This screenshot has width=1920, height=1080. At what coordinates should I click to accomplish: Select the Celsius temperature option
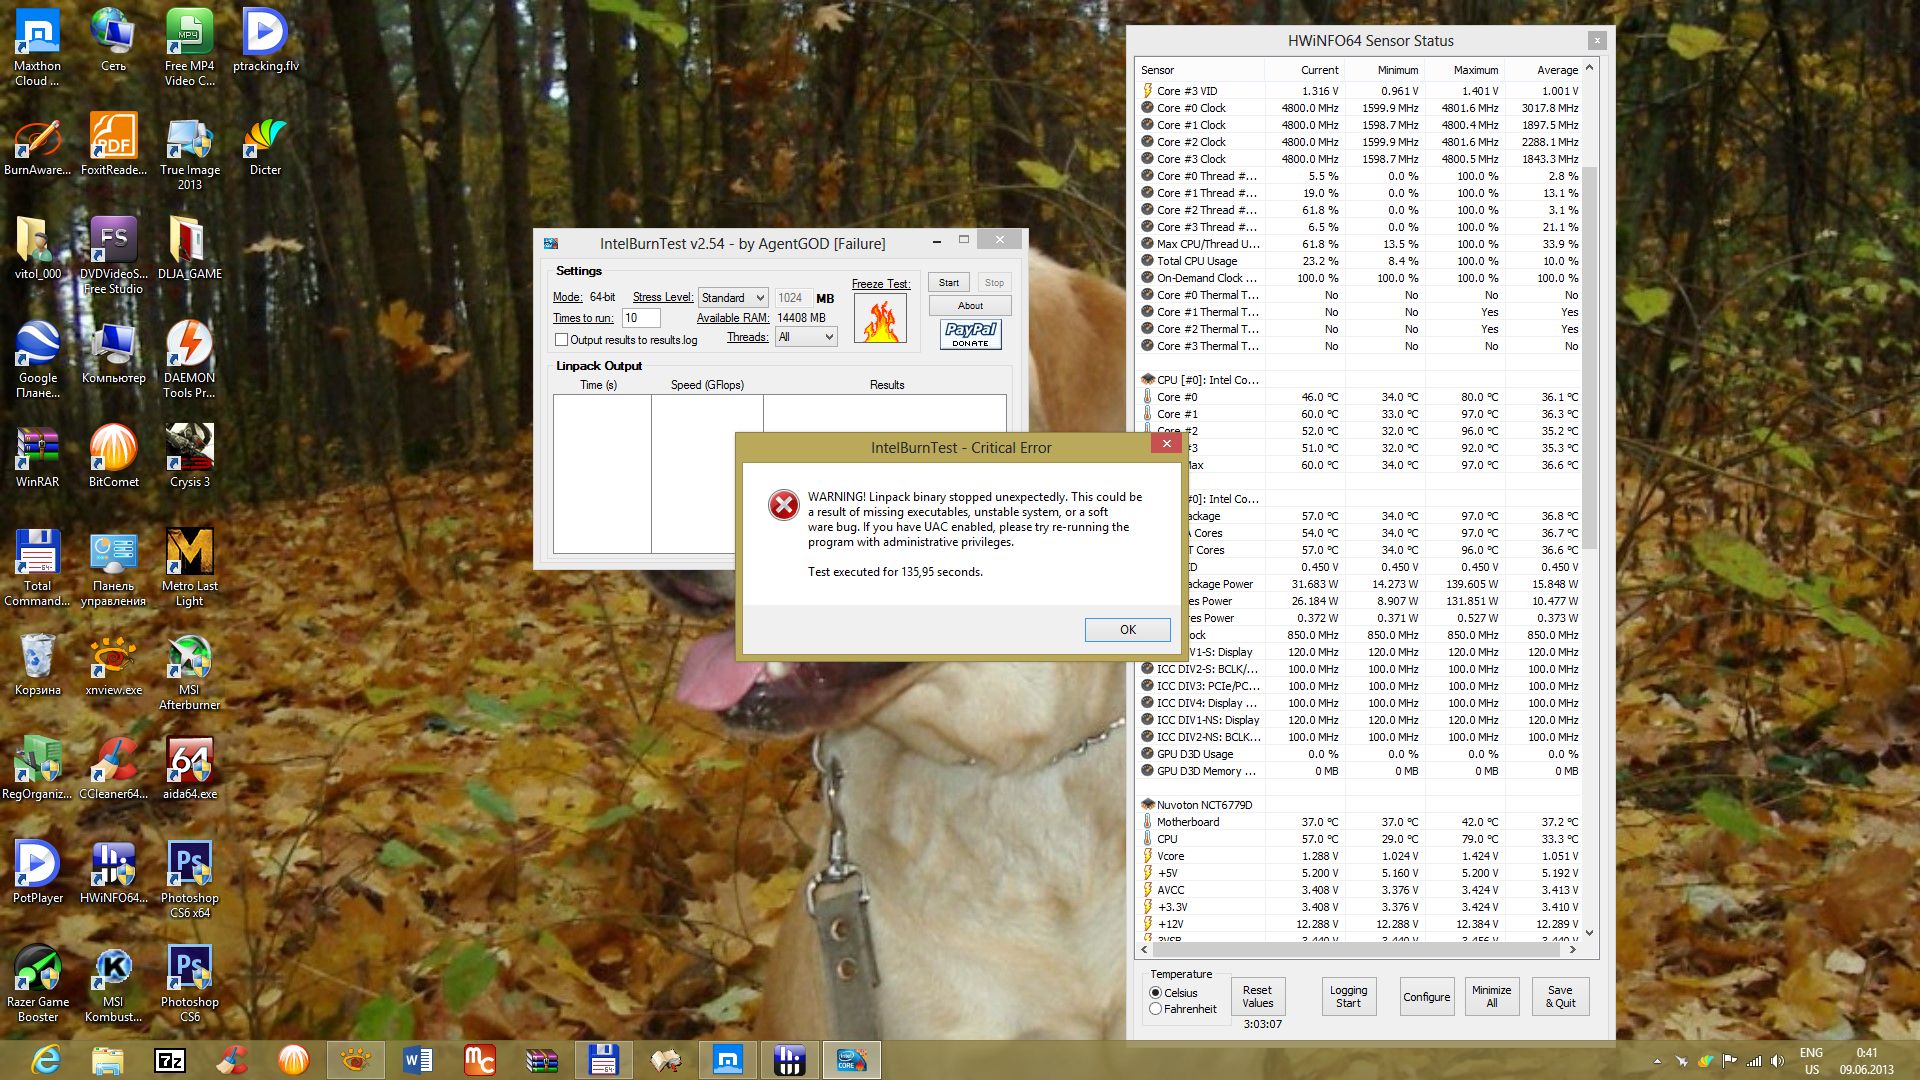pos(1156,993)
